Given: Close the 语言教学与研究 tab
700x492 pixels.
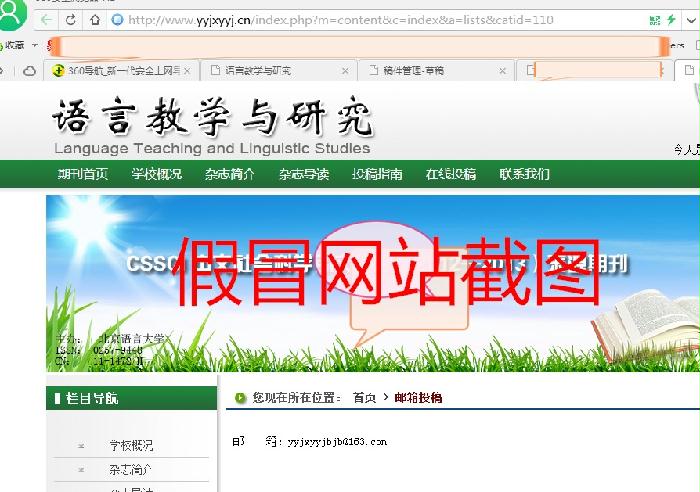Looking at the screenshot, I should click(346, 70).
